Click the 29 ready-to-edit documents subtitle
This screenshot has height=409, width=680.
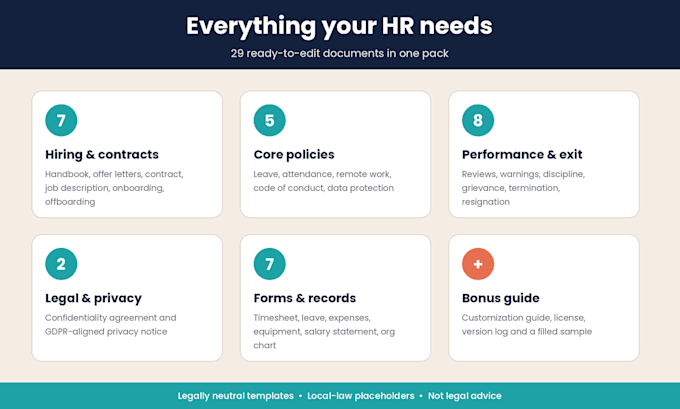[339, 53]
